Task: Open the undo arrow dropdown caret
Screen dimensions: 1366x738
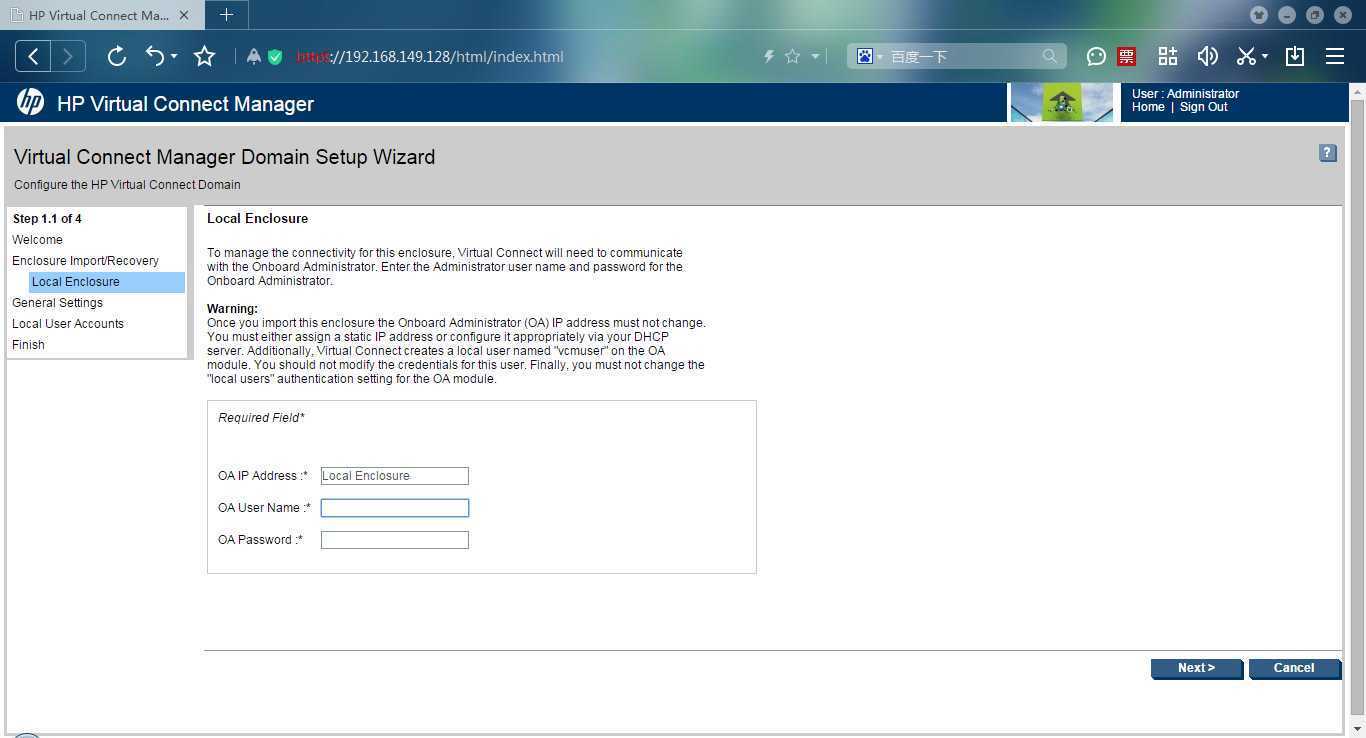Action: point(174,57)
